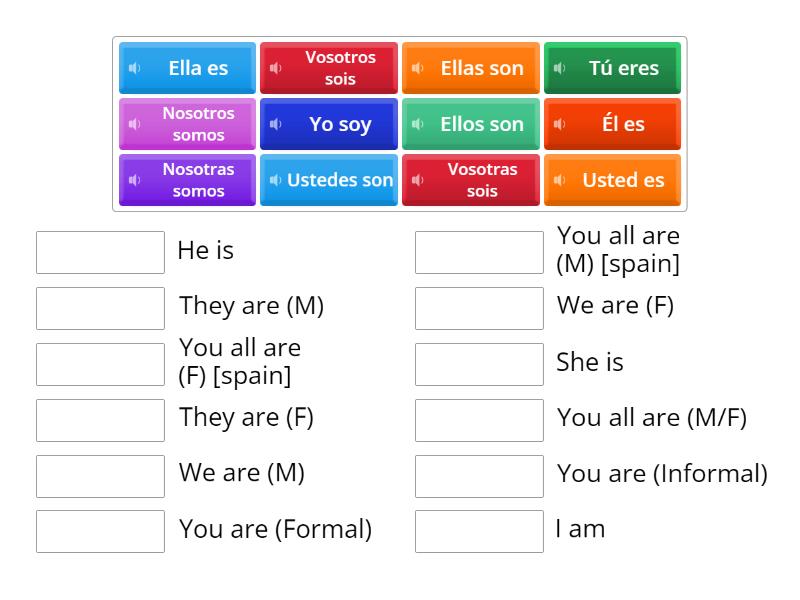Image resolution: width=800 pixels, height=600 pixels.
Task: Play audio for the "Ella es" tile
Action: point(133,68)
